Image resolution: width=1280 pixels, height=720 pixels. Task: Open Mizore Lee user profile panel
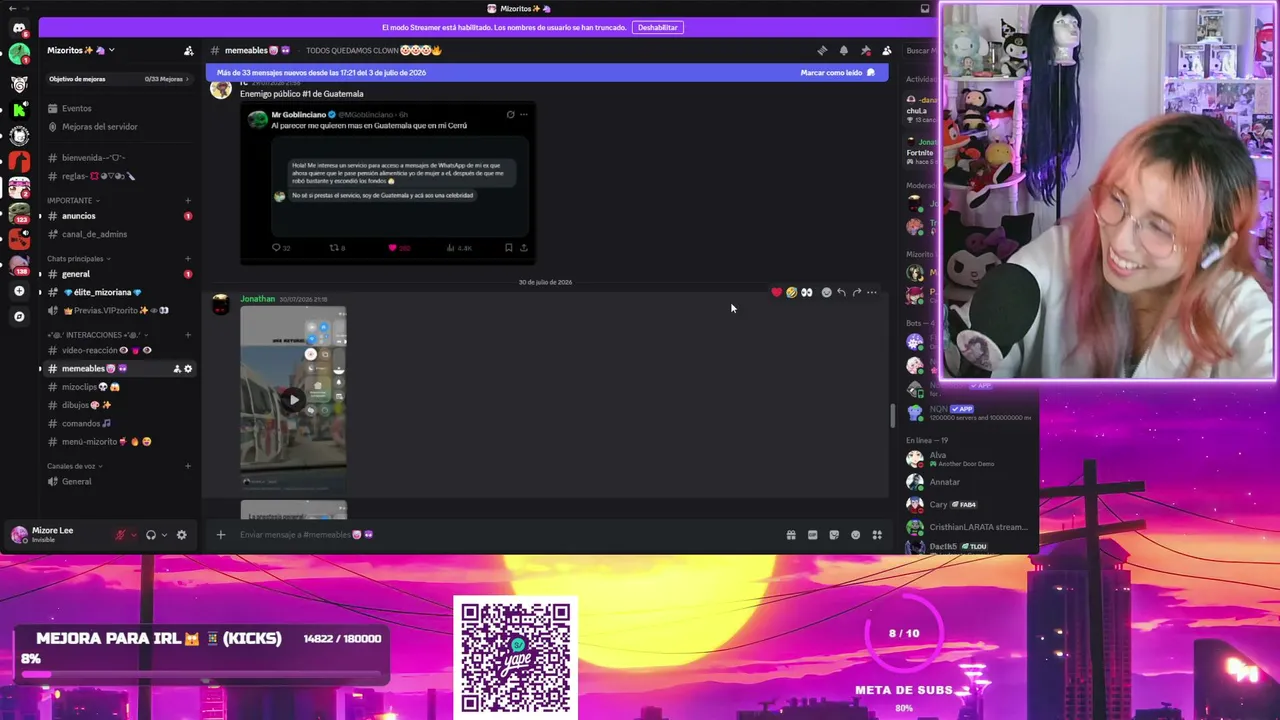(58, 535)
